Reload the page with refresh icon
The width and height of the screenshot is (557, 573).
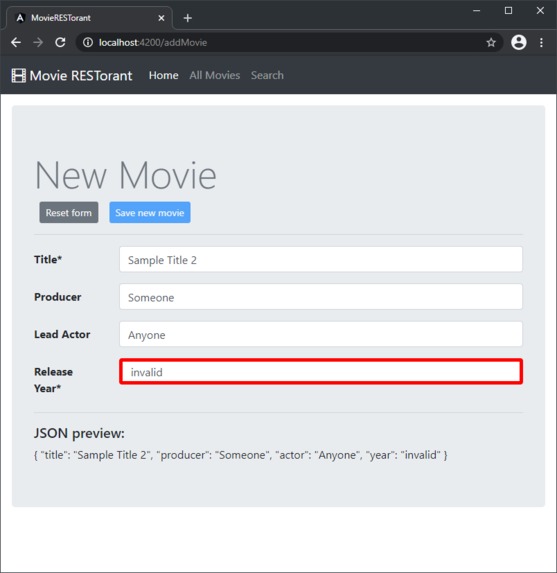(60, 43)
